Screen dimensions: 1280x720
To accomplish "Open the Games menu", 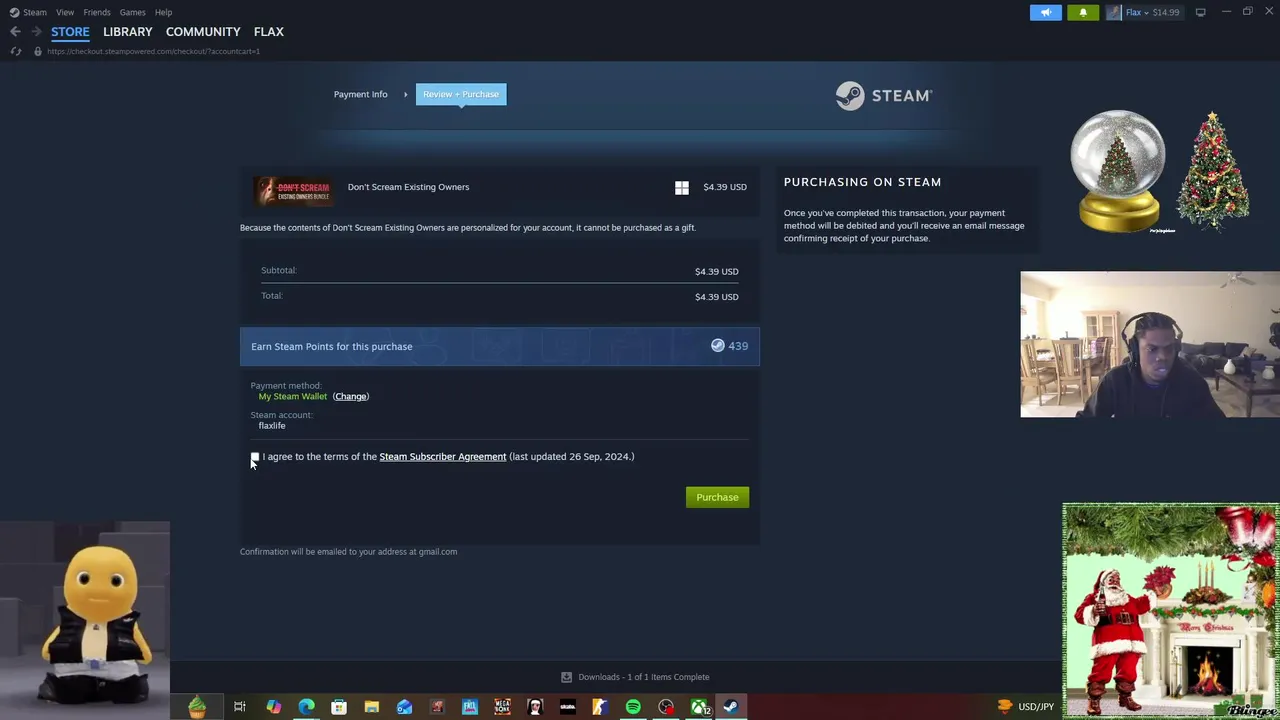I will [x=132, y=12].
